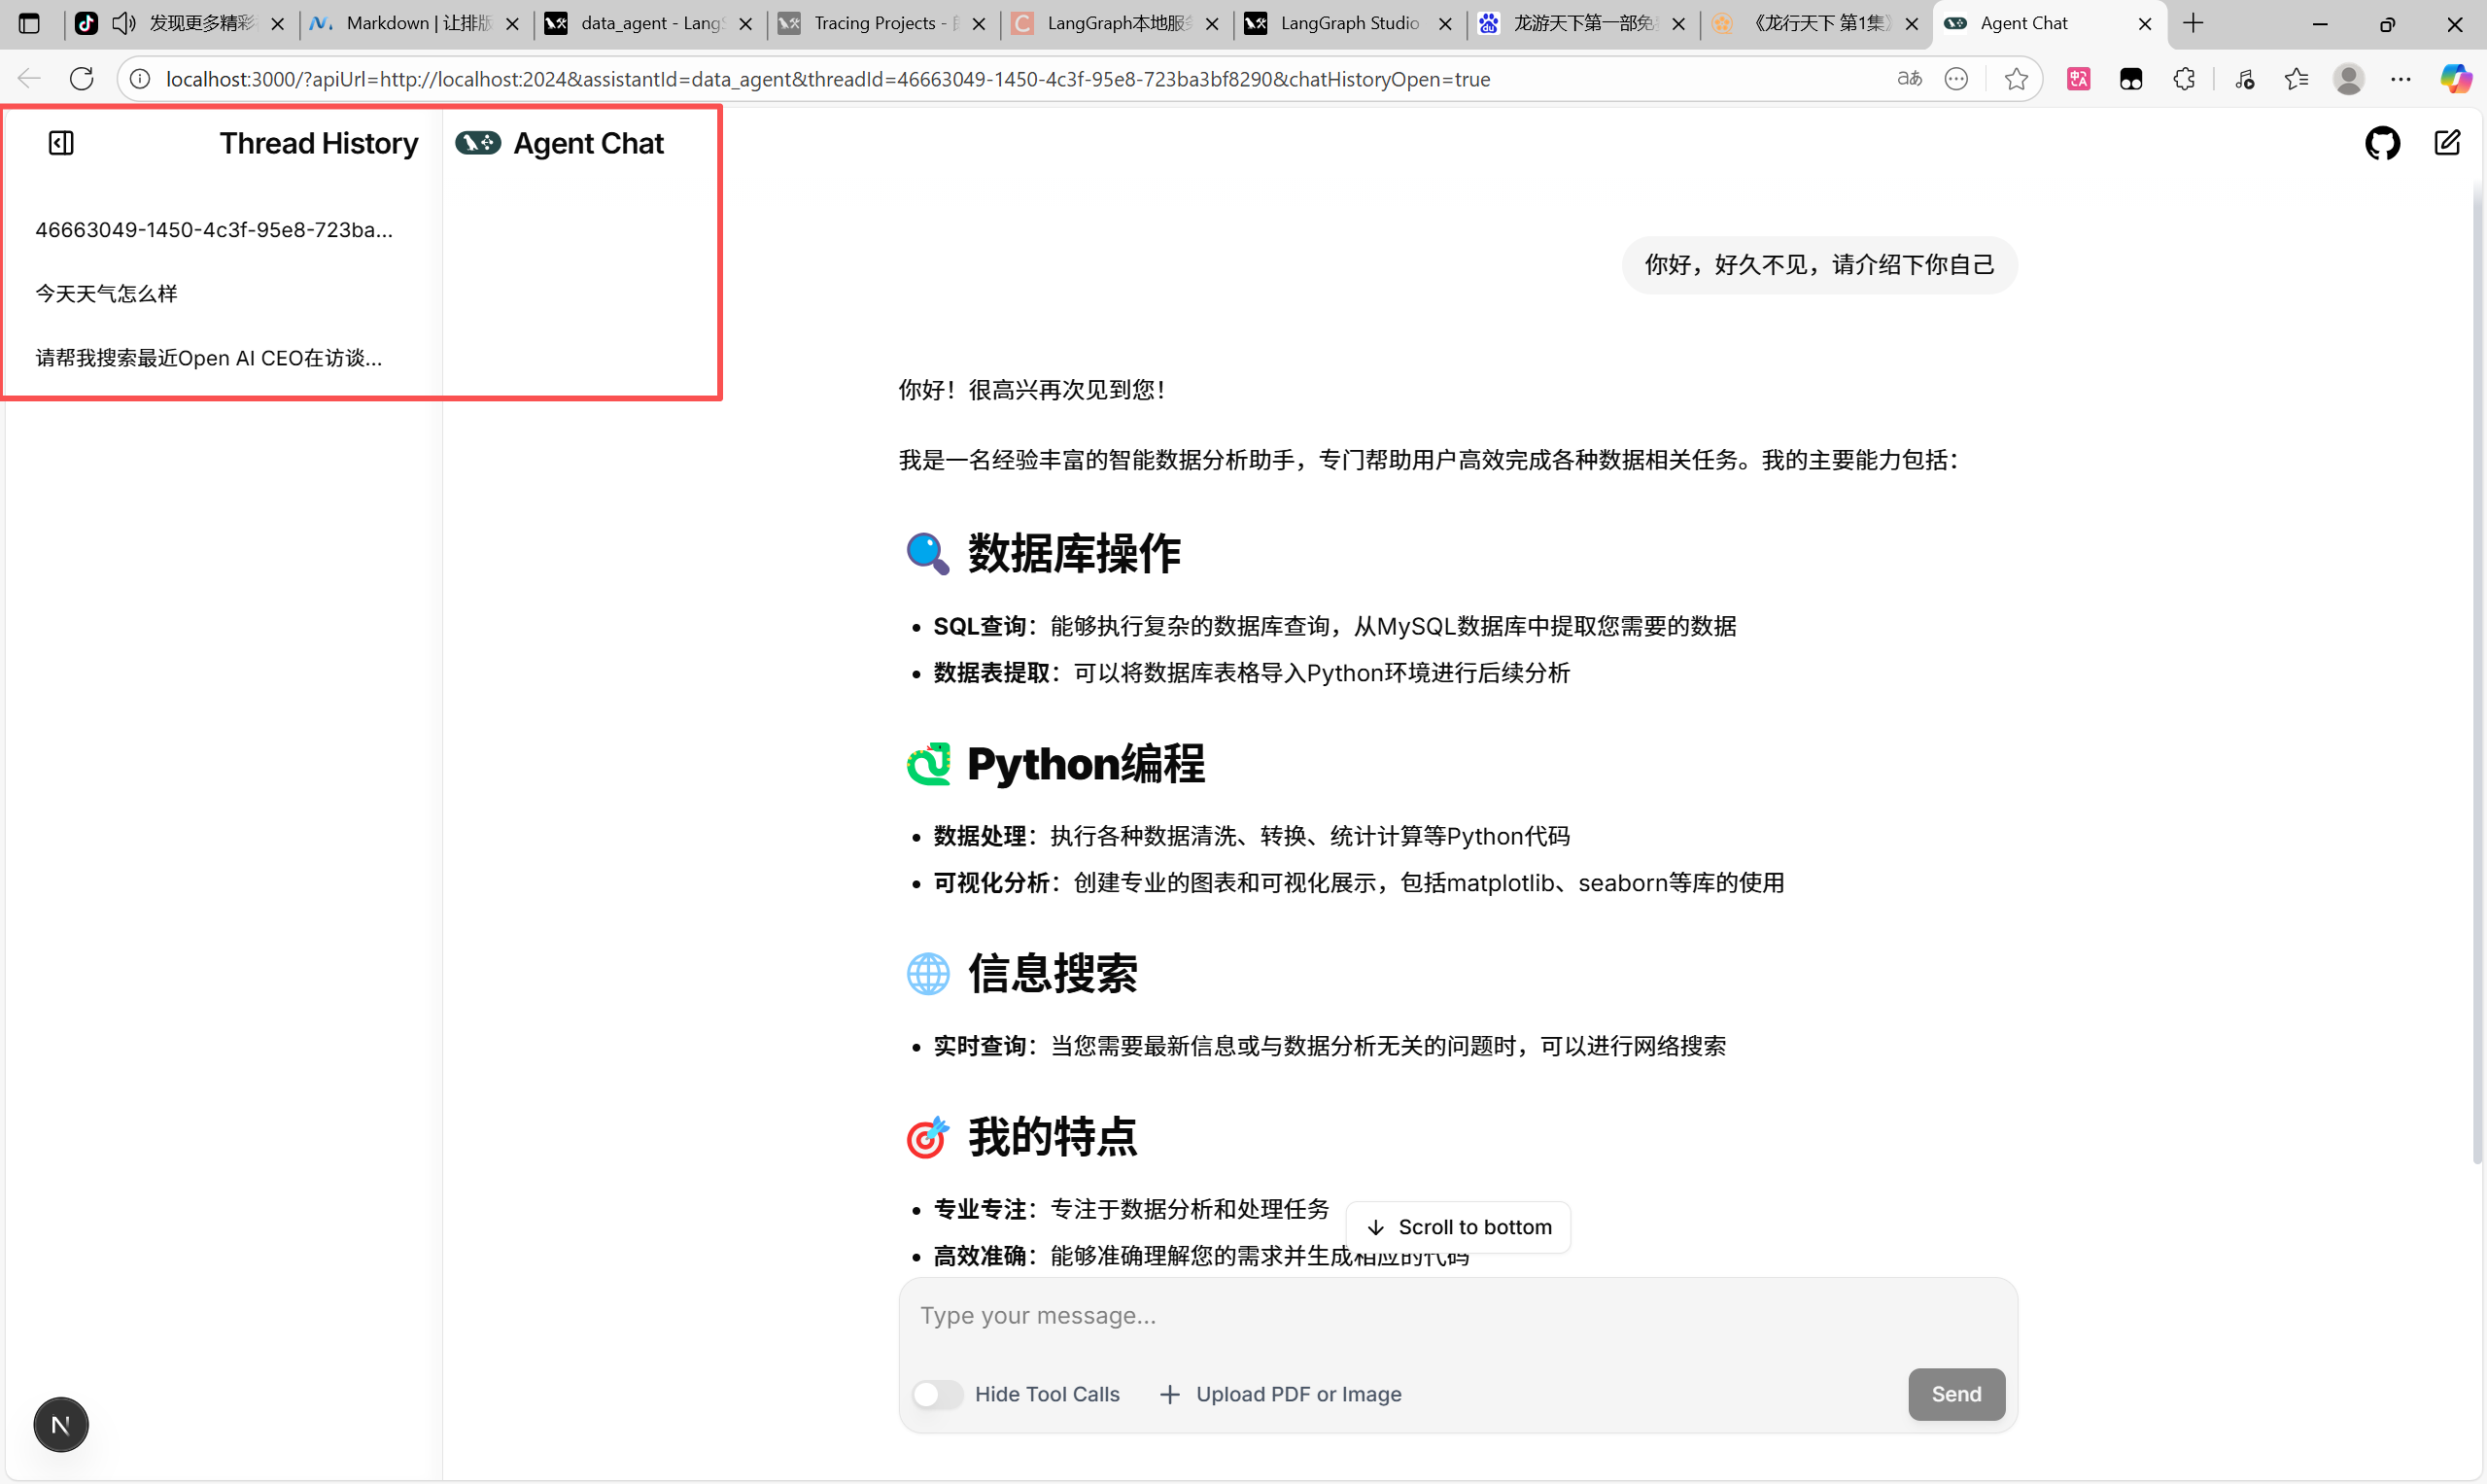Add page to favorites star icon
This screenshot has height=1484, width=2487.
coord(2016,79)
